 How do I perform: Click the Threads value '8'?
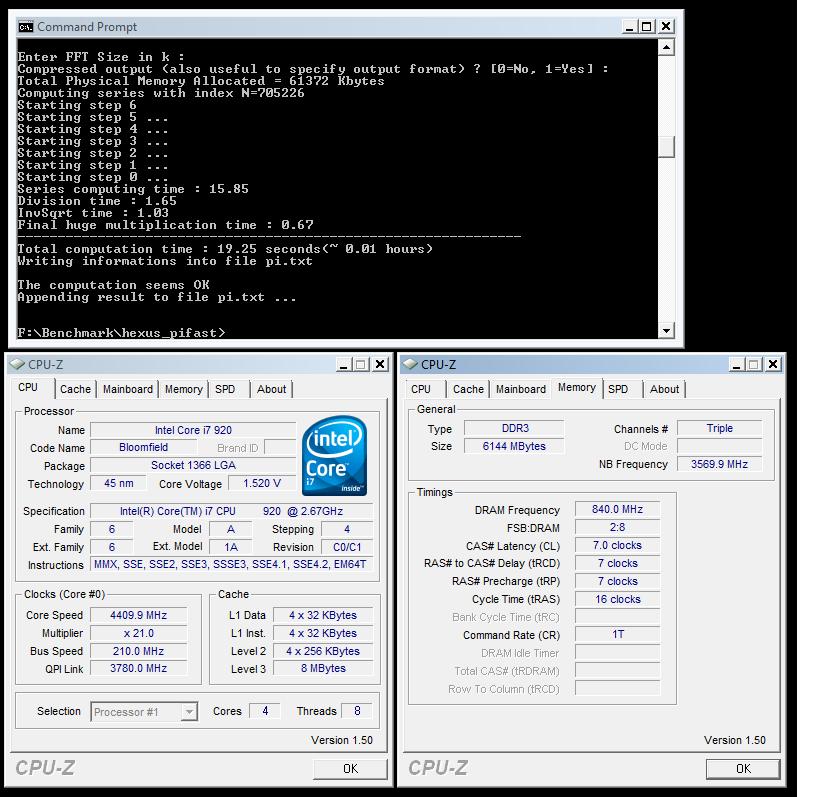(x=357, y=711)
